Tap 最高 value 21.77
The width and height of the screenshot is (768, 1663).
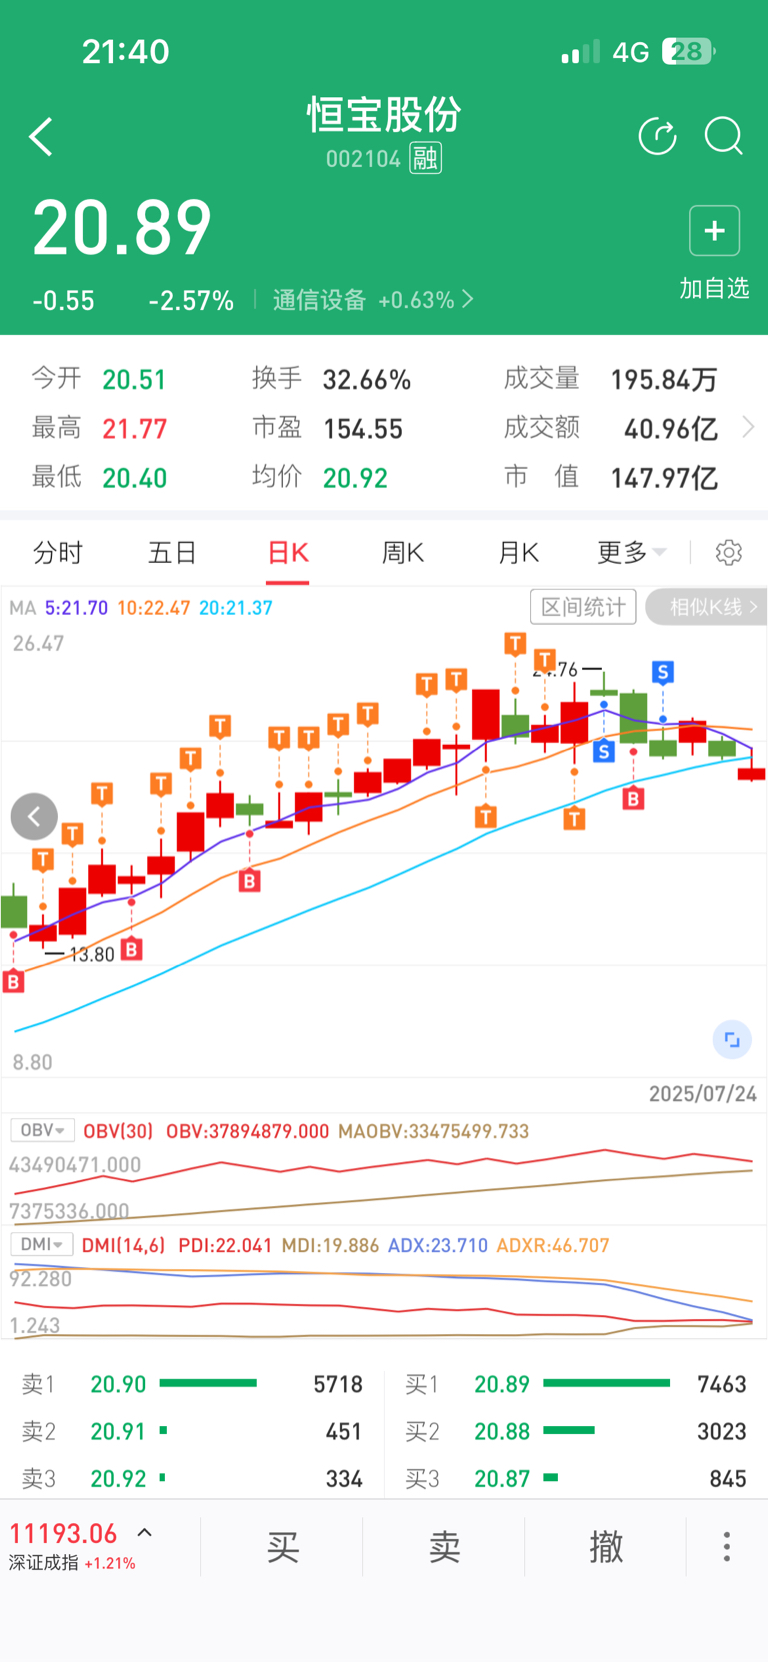(134, 429)
